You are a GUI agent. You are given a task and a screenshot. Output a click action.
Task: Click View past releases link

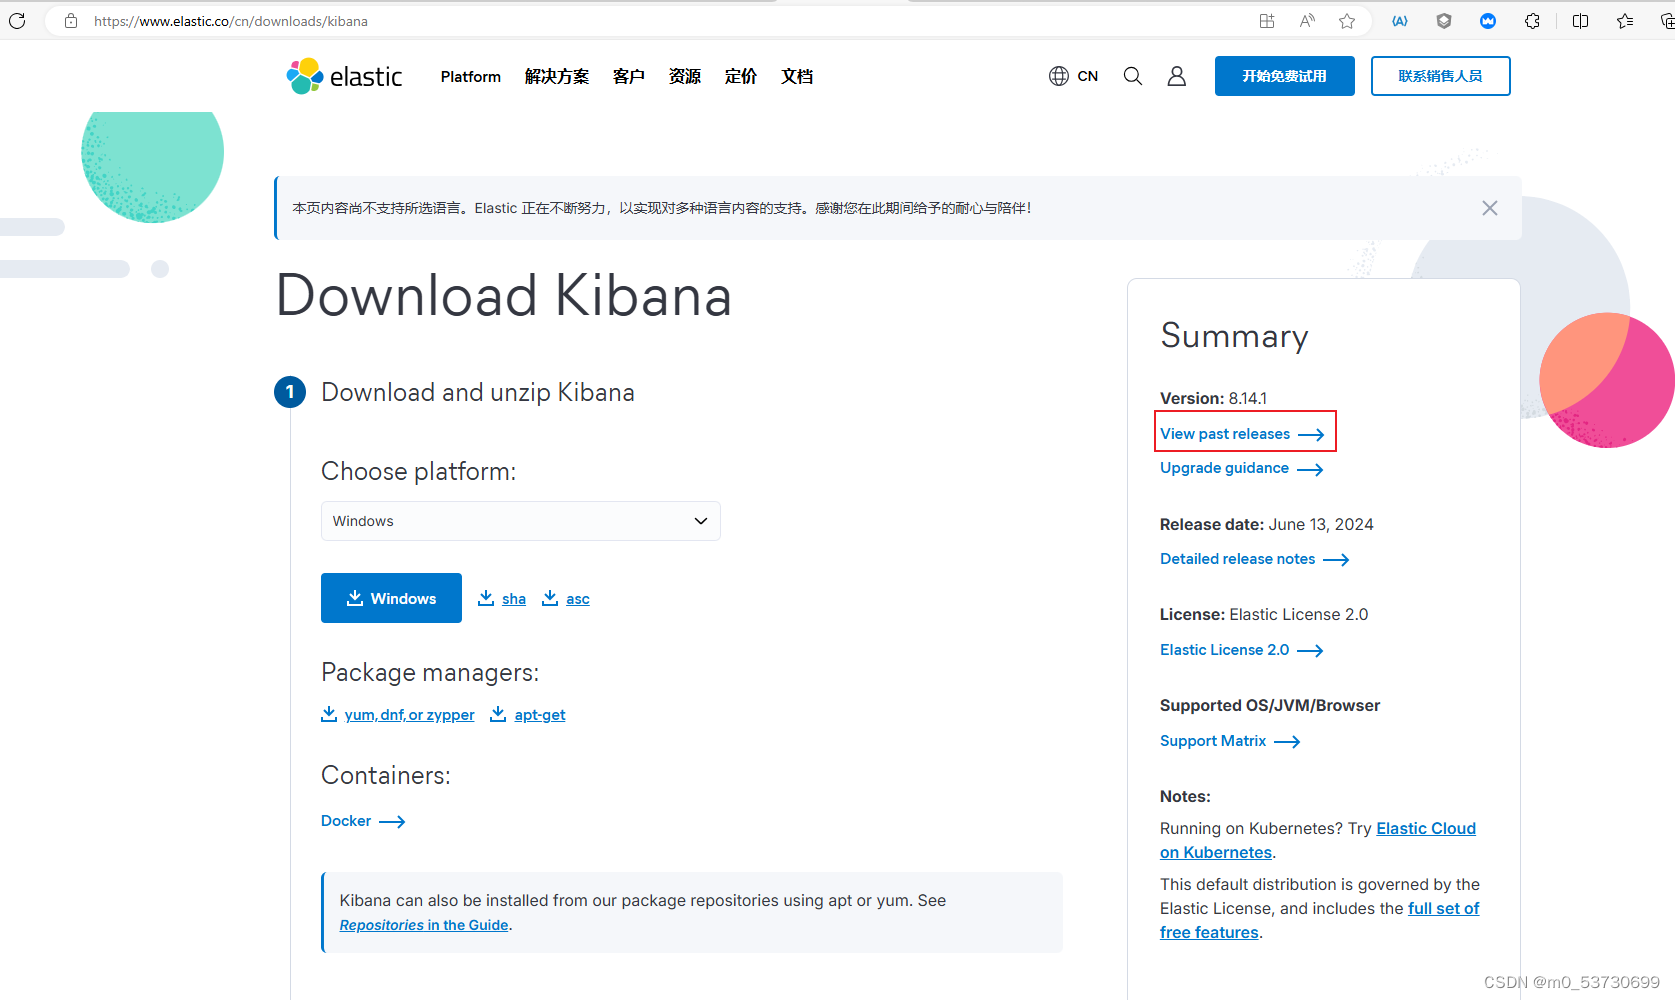click(x=1224, y=433)
